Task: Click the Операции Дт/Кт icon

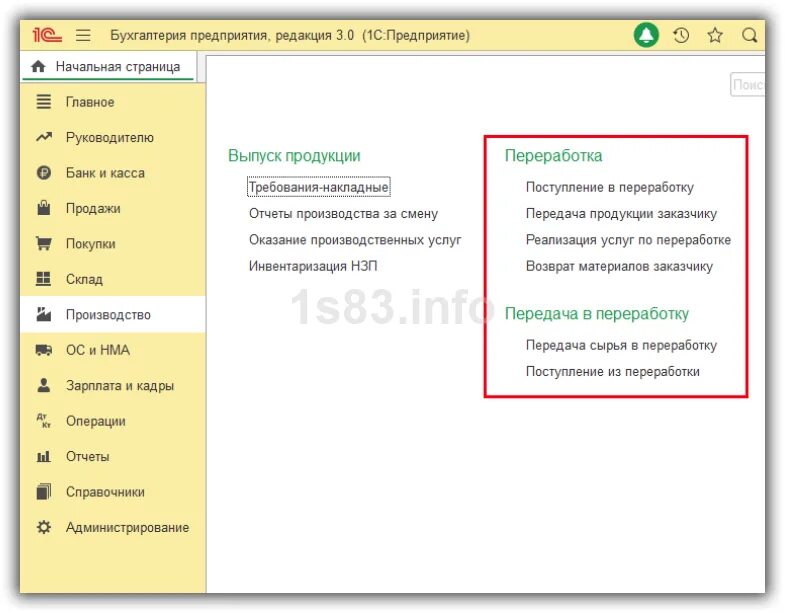Action: click(44, 421)
